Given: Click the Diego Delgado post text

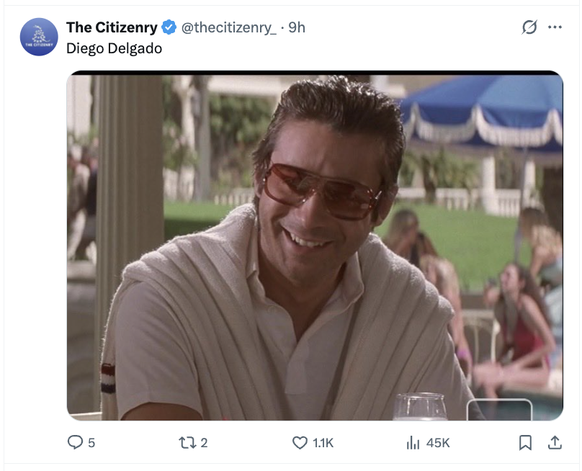Looking at the screenshot, I should 114,49.
